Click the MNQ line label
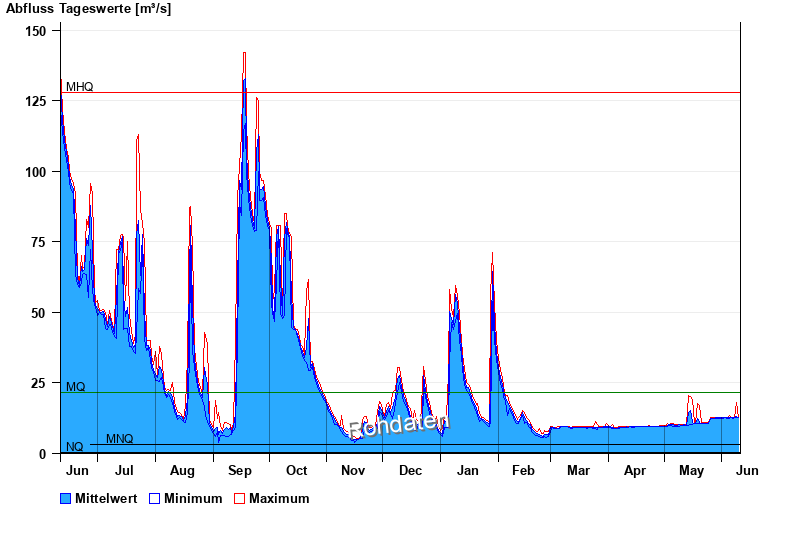 click(x=119, y=439)
